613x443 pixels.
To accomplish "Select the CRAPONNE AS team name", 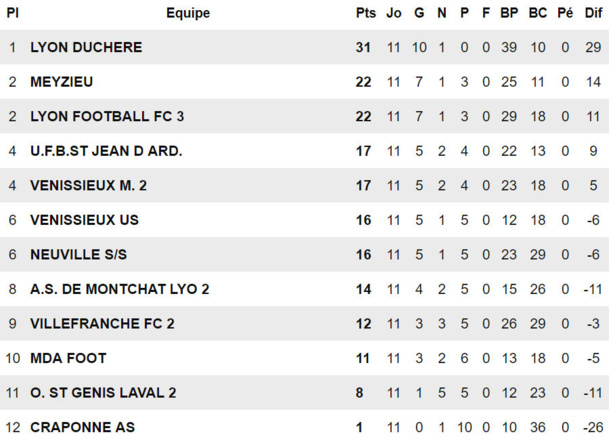I will [82, 427].
